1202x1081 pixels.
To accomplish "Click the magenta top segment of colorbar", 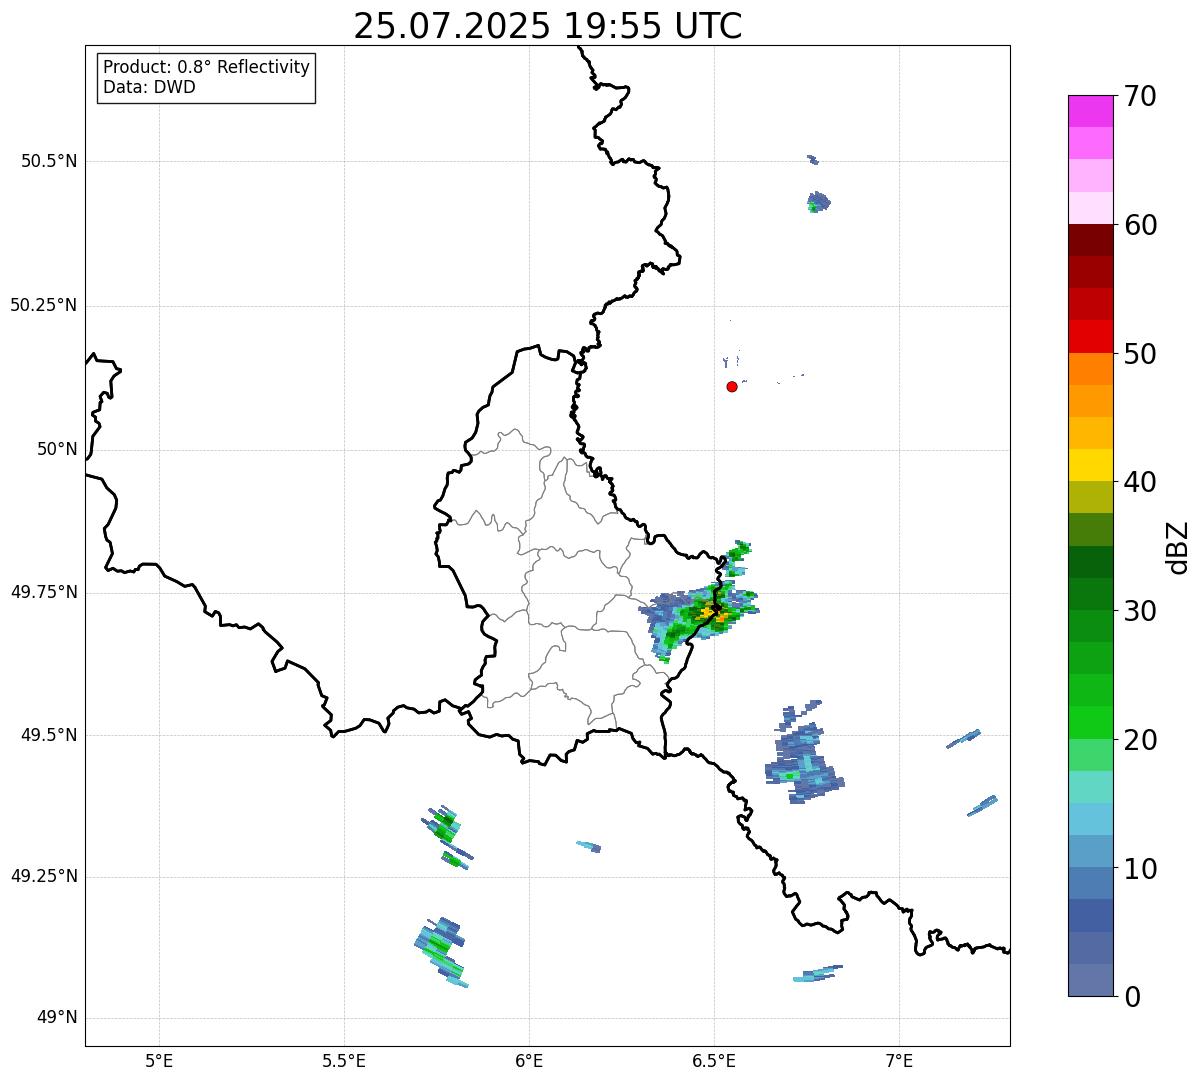I will (x=1090, y=111).
